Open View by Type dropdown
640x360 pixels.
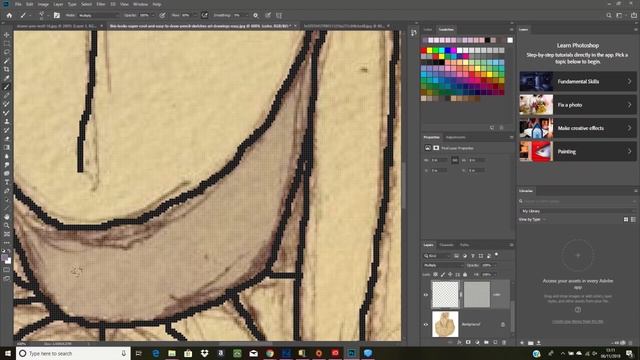point(532,220)
